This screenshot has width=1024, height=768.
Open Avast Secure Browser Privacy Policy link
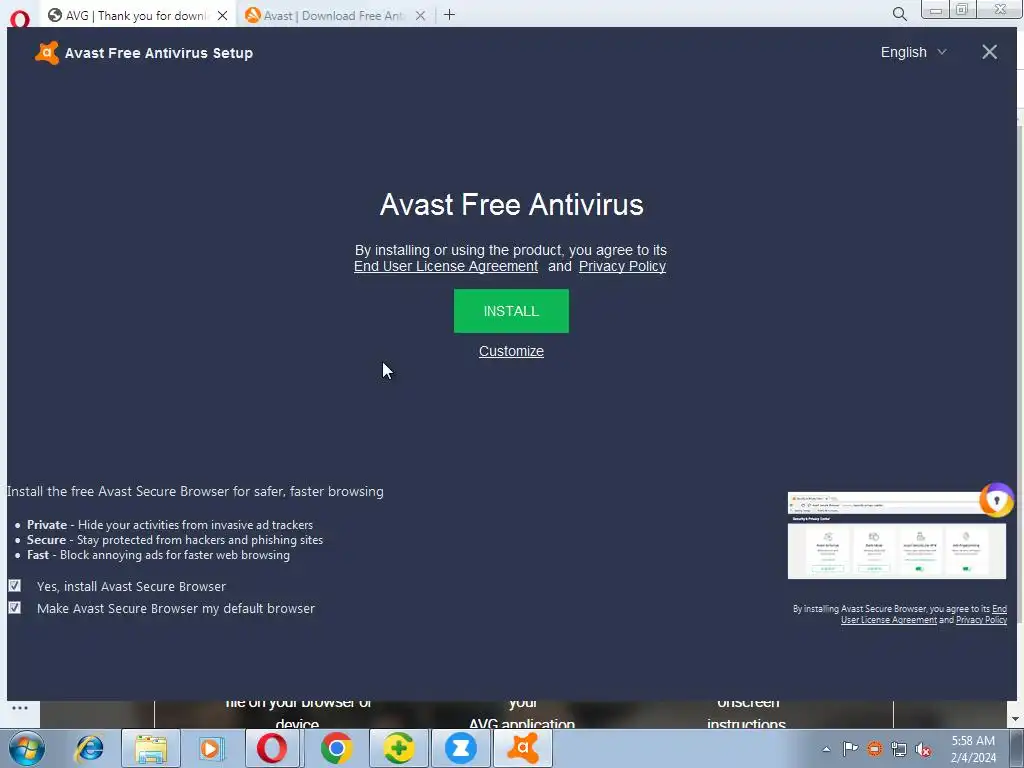coord(981,620)
